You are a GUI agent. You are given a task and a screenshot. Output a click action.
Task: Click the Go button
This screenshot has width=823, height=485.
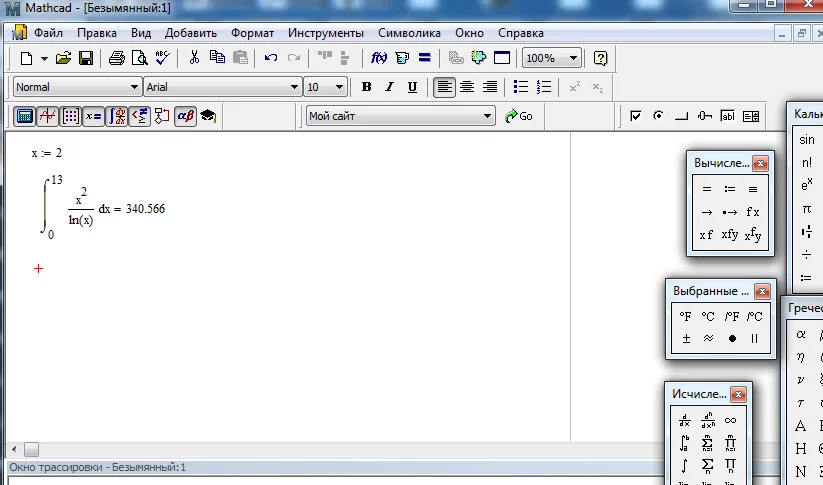pos(519,116)
